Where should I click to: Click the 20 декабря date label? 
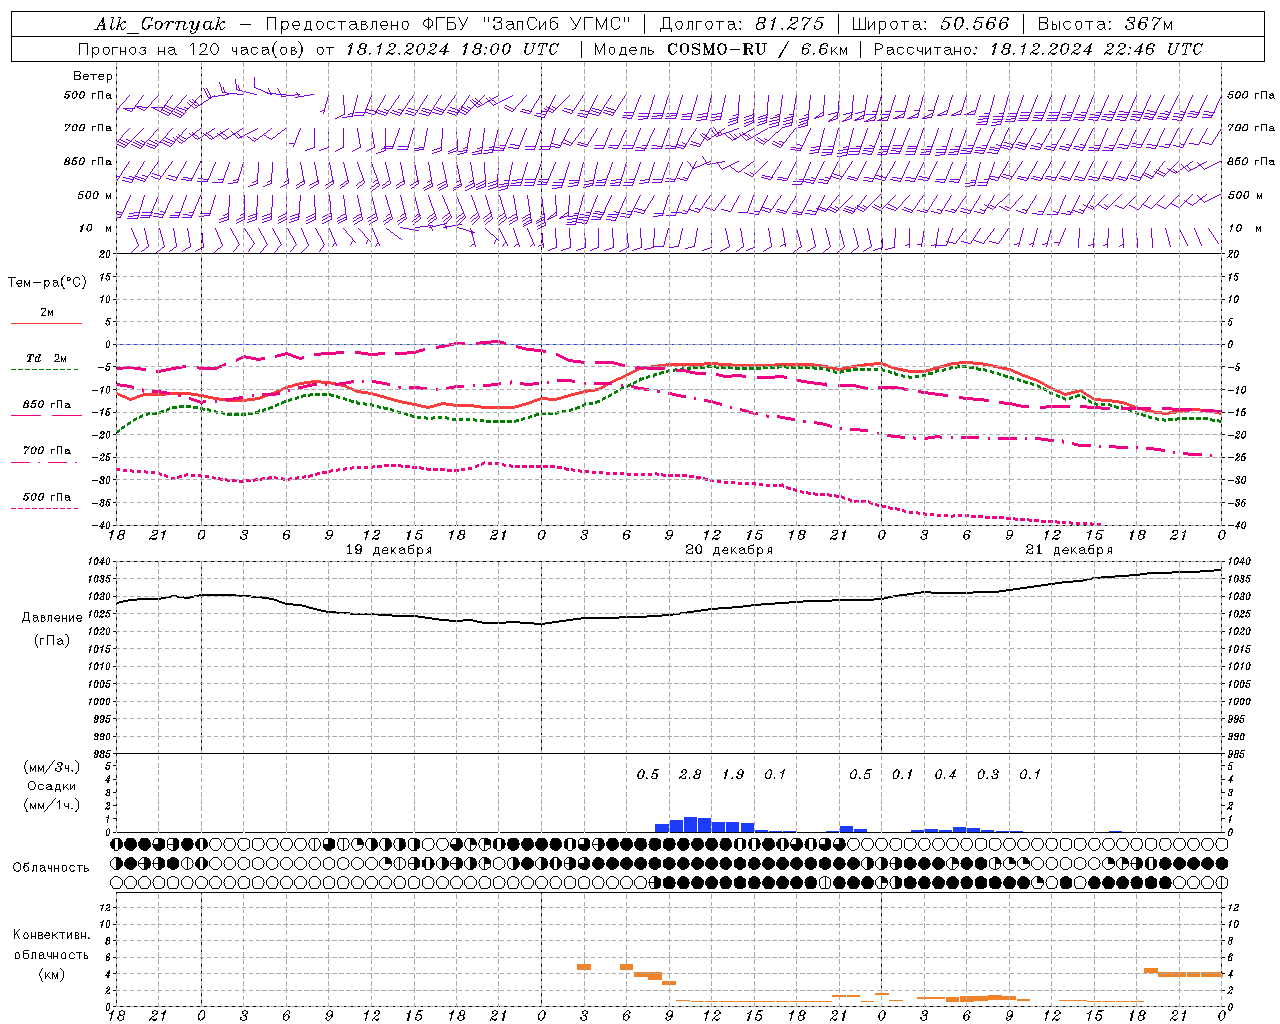coord(729,550)
